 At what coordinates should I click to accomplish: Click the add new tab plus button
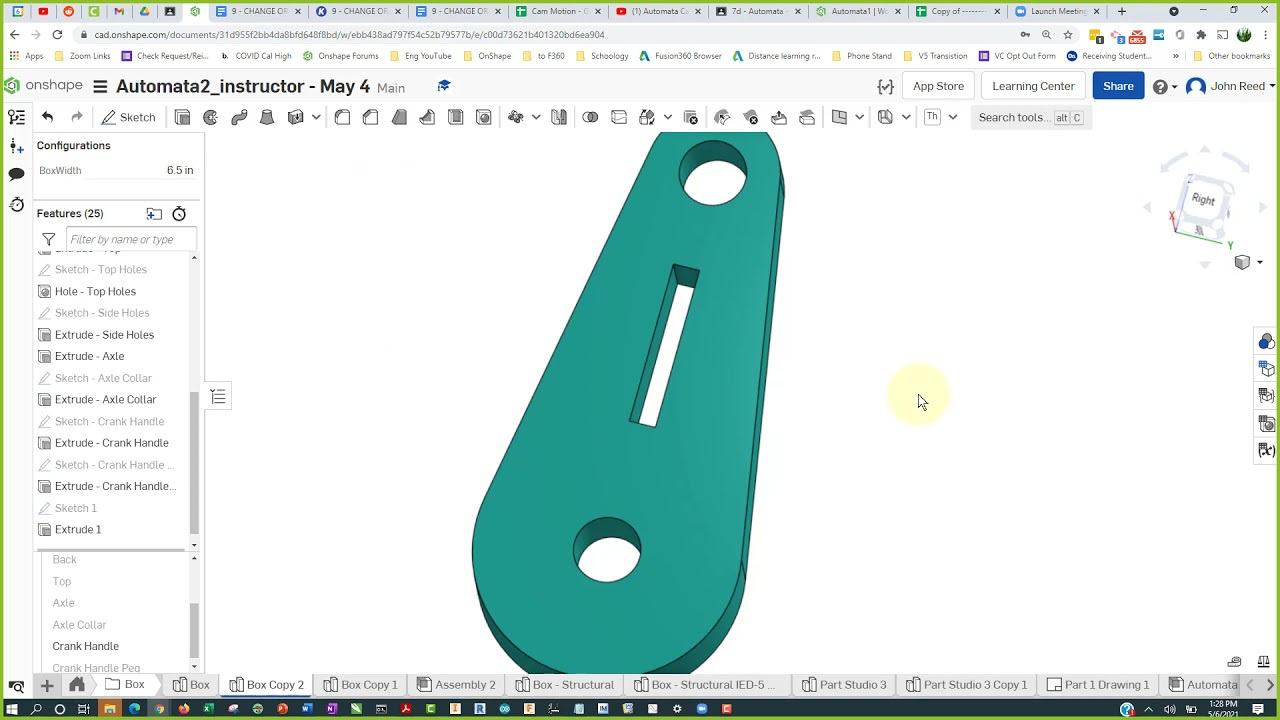[47, 685]
